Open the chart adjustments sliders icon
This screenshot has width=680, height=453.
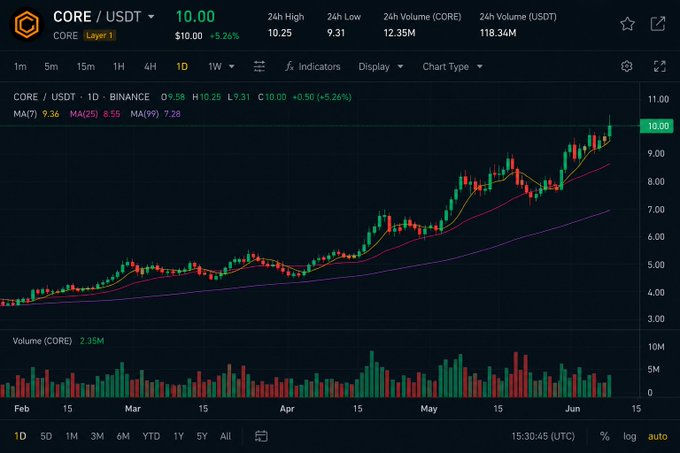[259, 66]
